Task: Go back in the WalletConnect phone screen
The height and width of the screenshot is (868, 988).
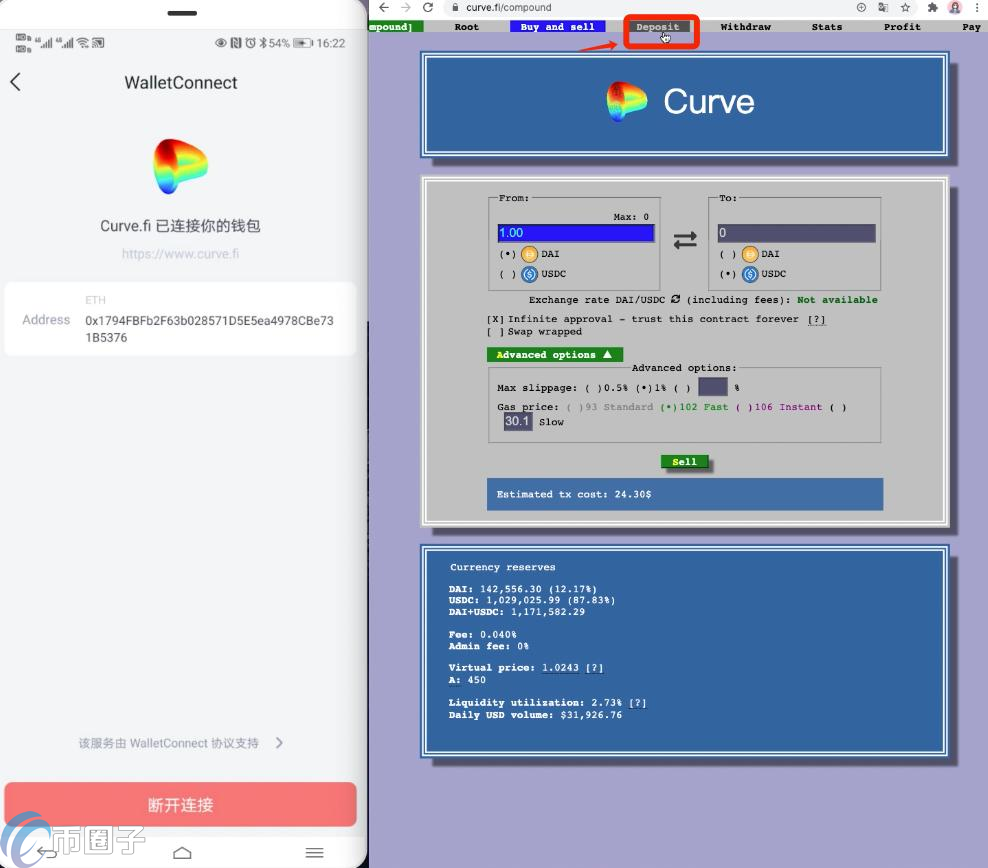Action: [16, 82]
